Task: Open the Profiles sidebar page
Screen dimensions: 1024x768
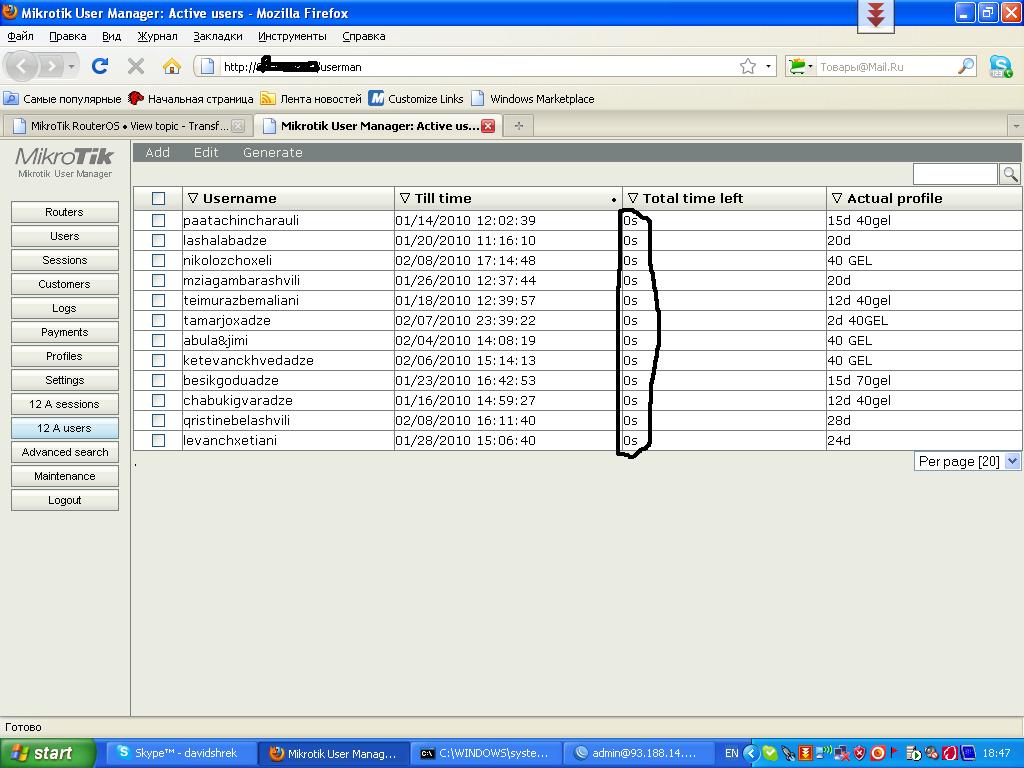Action: click(x=65, y=356)
